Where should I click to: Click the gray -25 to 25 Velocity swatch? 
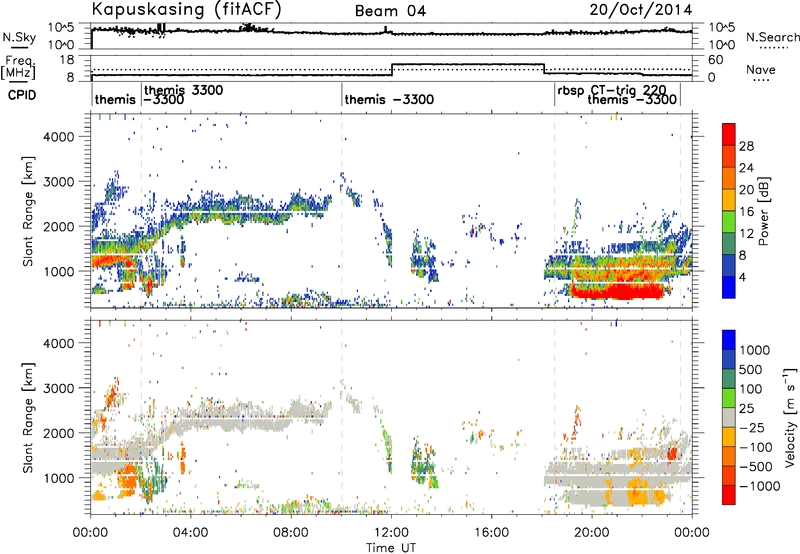tap(729, 418)
